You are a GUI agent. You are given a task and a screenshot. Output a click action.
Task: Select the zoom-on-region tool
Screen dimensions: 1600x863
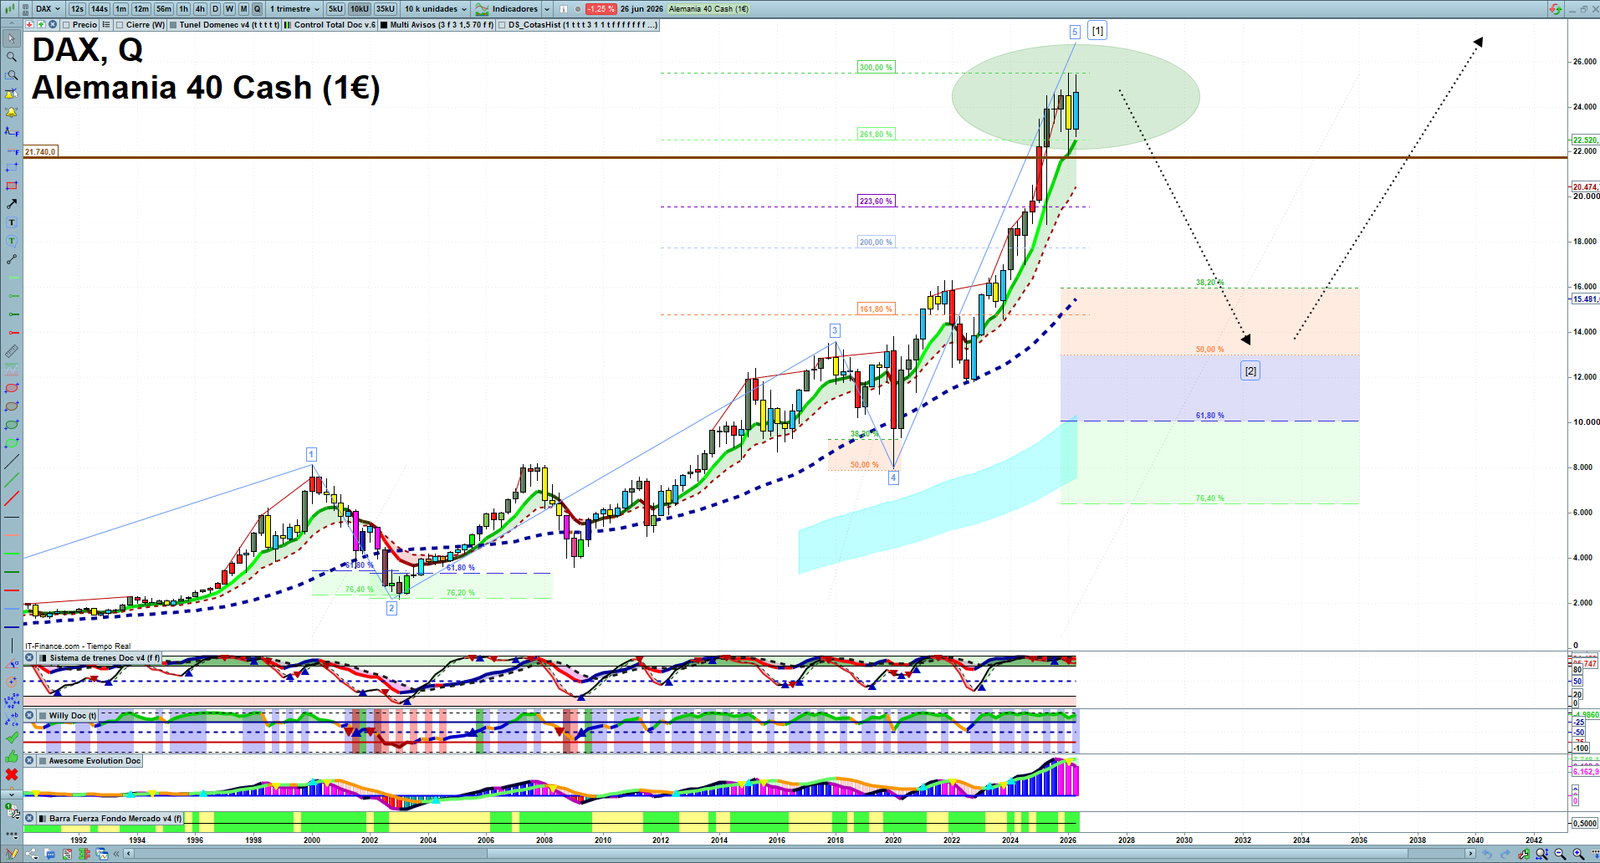[x=12, y=76]
